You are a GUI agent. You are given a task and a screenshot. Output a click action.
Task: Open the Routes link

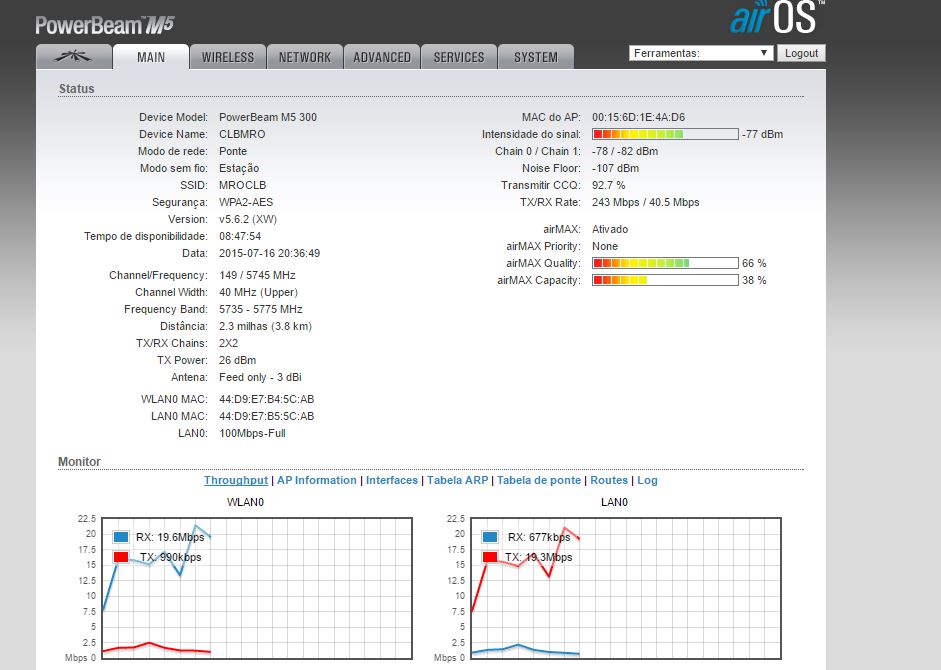point(609,480)
